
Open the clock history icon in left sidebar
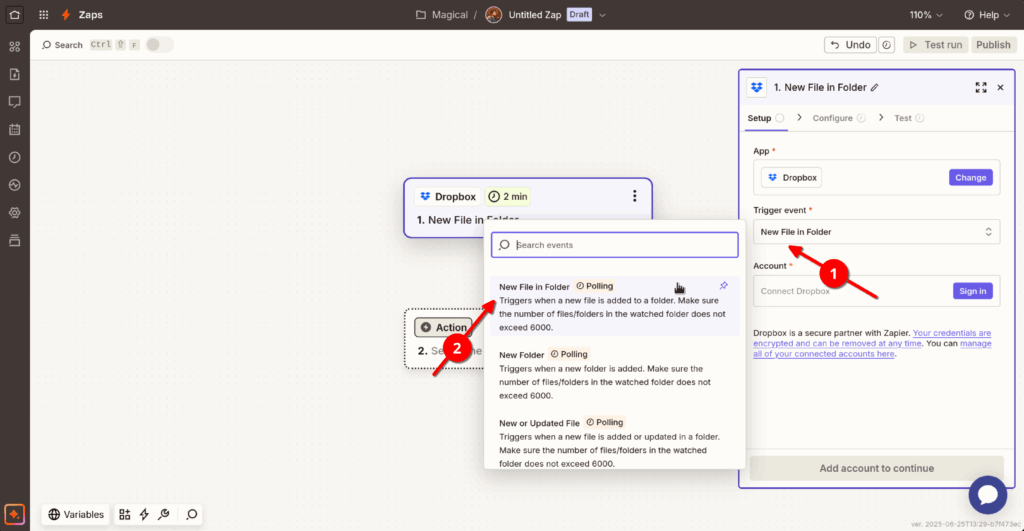[x=14, y=157]
